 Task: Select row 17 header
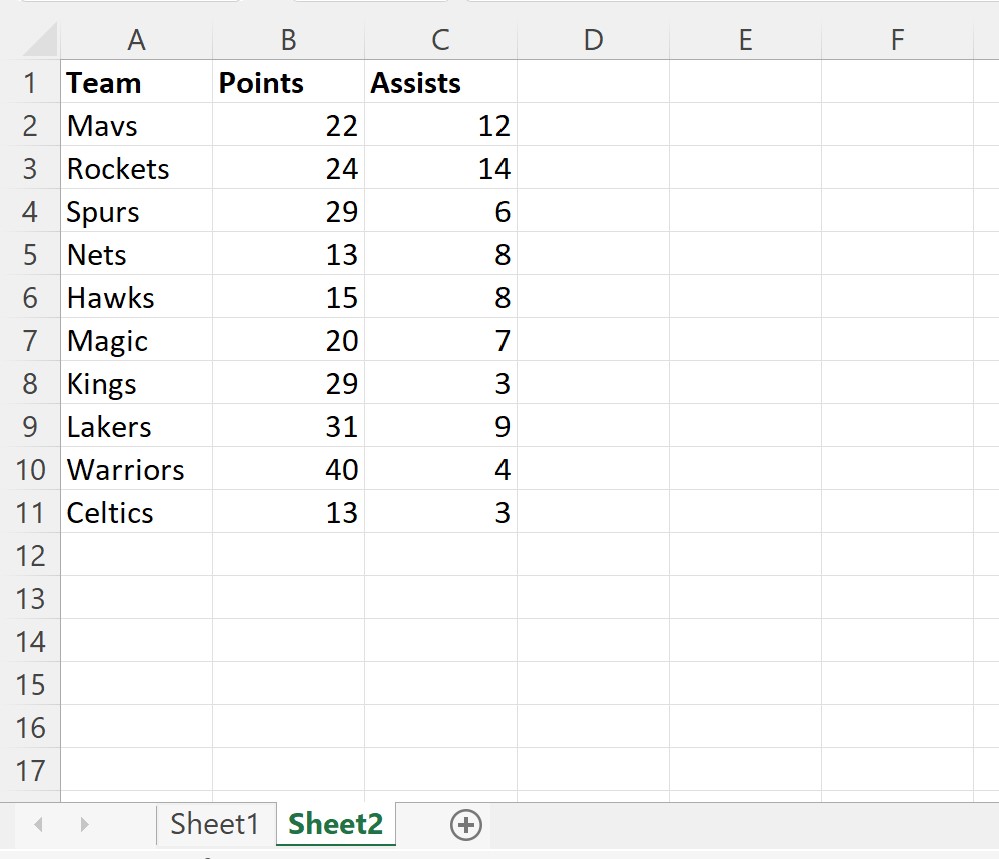(30, 770)
